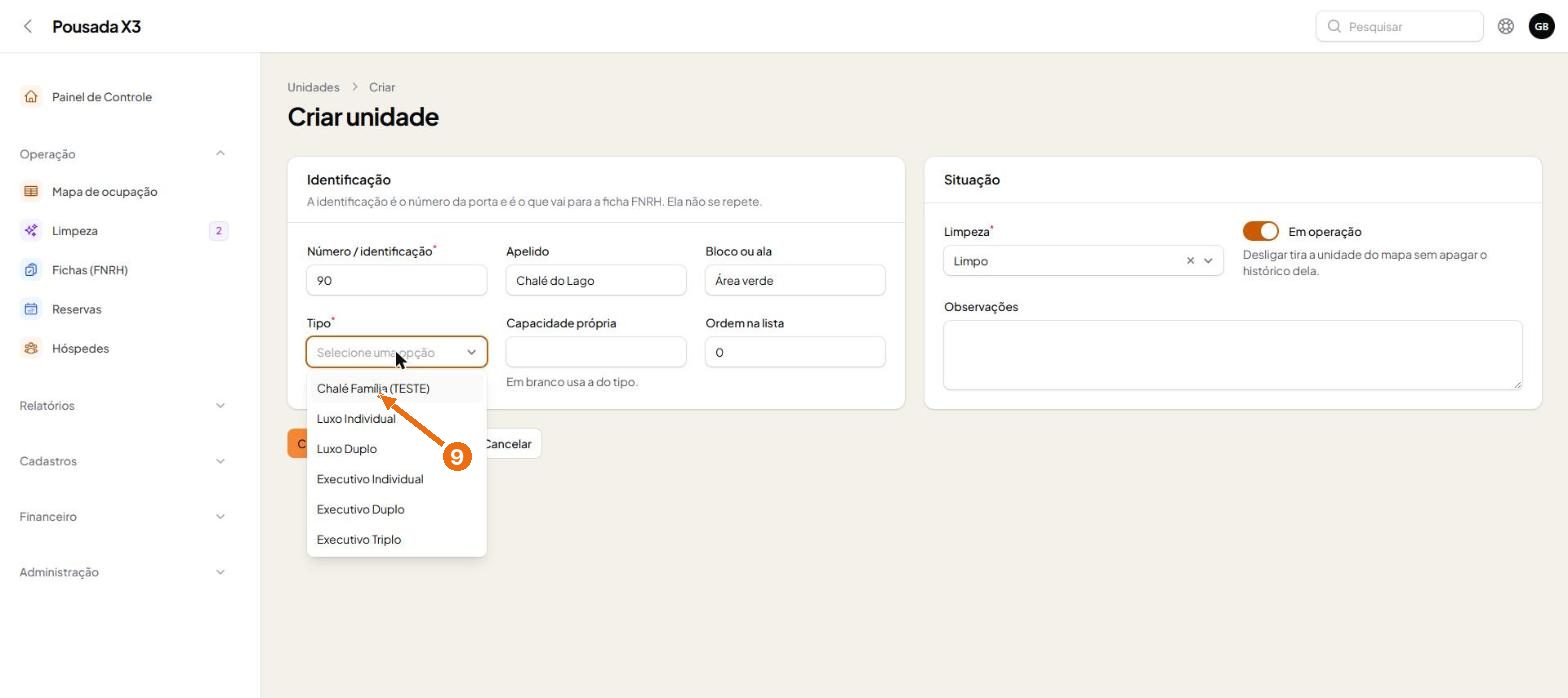The width and height of the screenshot is (1568, 698).
Task: Select Chalé Família (TESTE) option
Action: [397, 389]
